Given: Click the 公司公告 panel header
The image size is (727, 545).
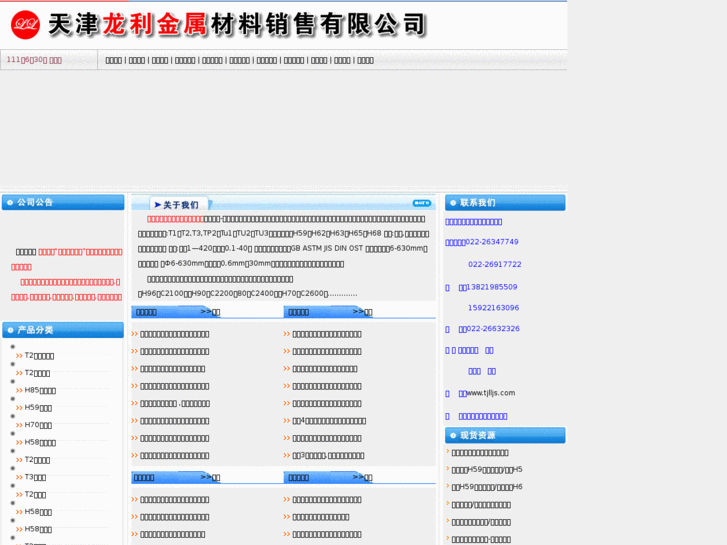Looking at the screenshot, I should pyautogui.click(x=63, y=202).
